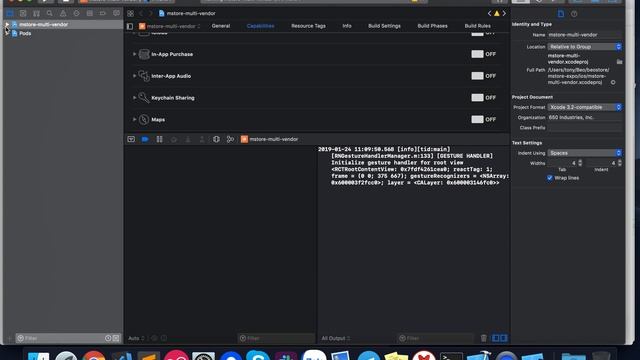640x360 pixels.
Task: Click the console Filter field
Action: click(x=435, y=338)
